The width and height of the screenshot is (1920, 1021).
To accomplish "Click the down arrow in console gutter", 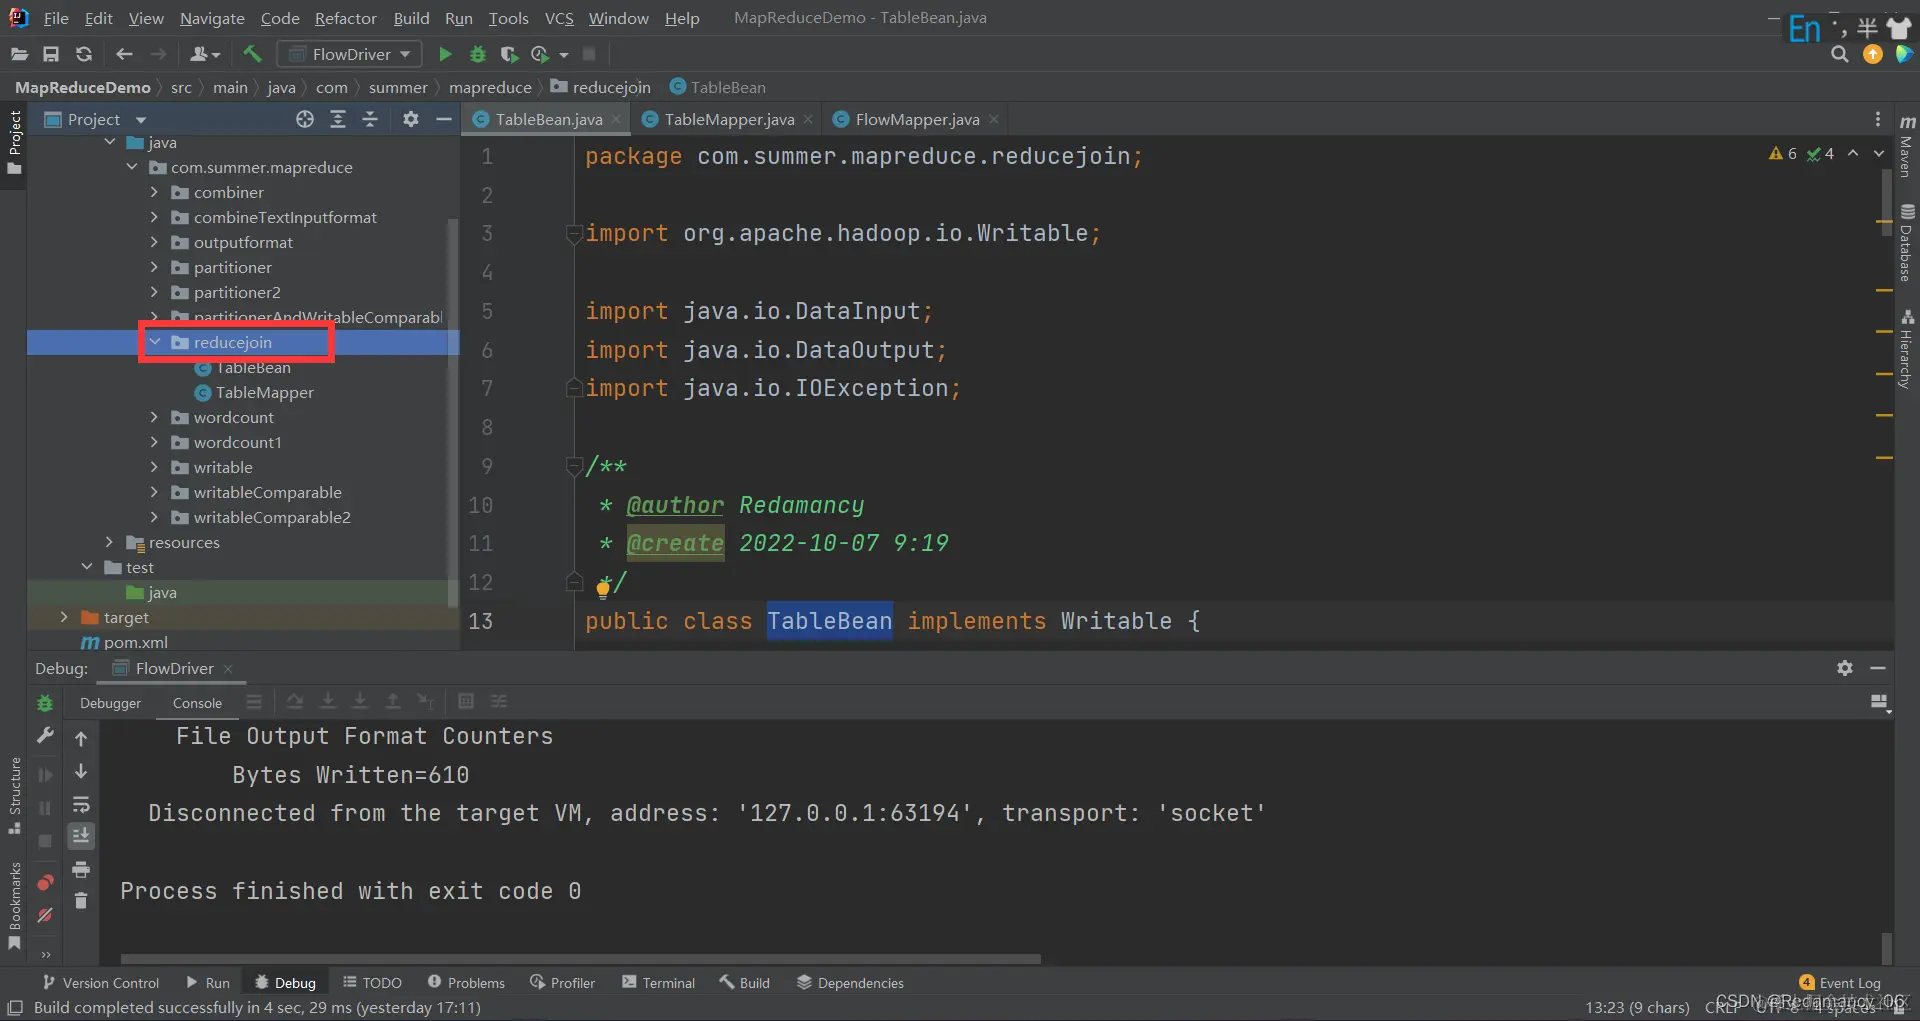I will tap(81, 771).
